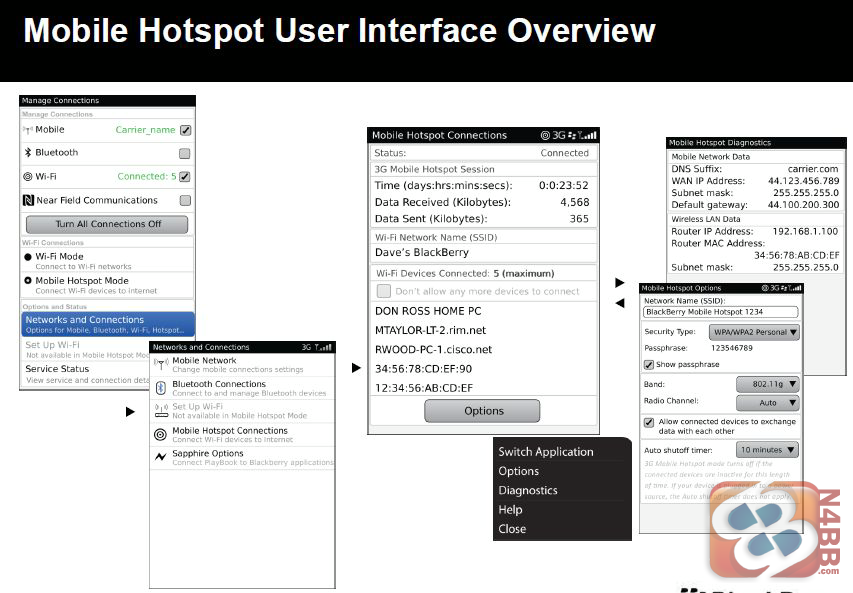This screenshot has width=853, height=593.
Task: Click the Bluetooth icon in Manage Connections
Action: 28,153
